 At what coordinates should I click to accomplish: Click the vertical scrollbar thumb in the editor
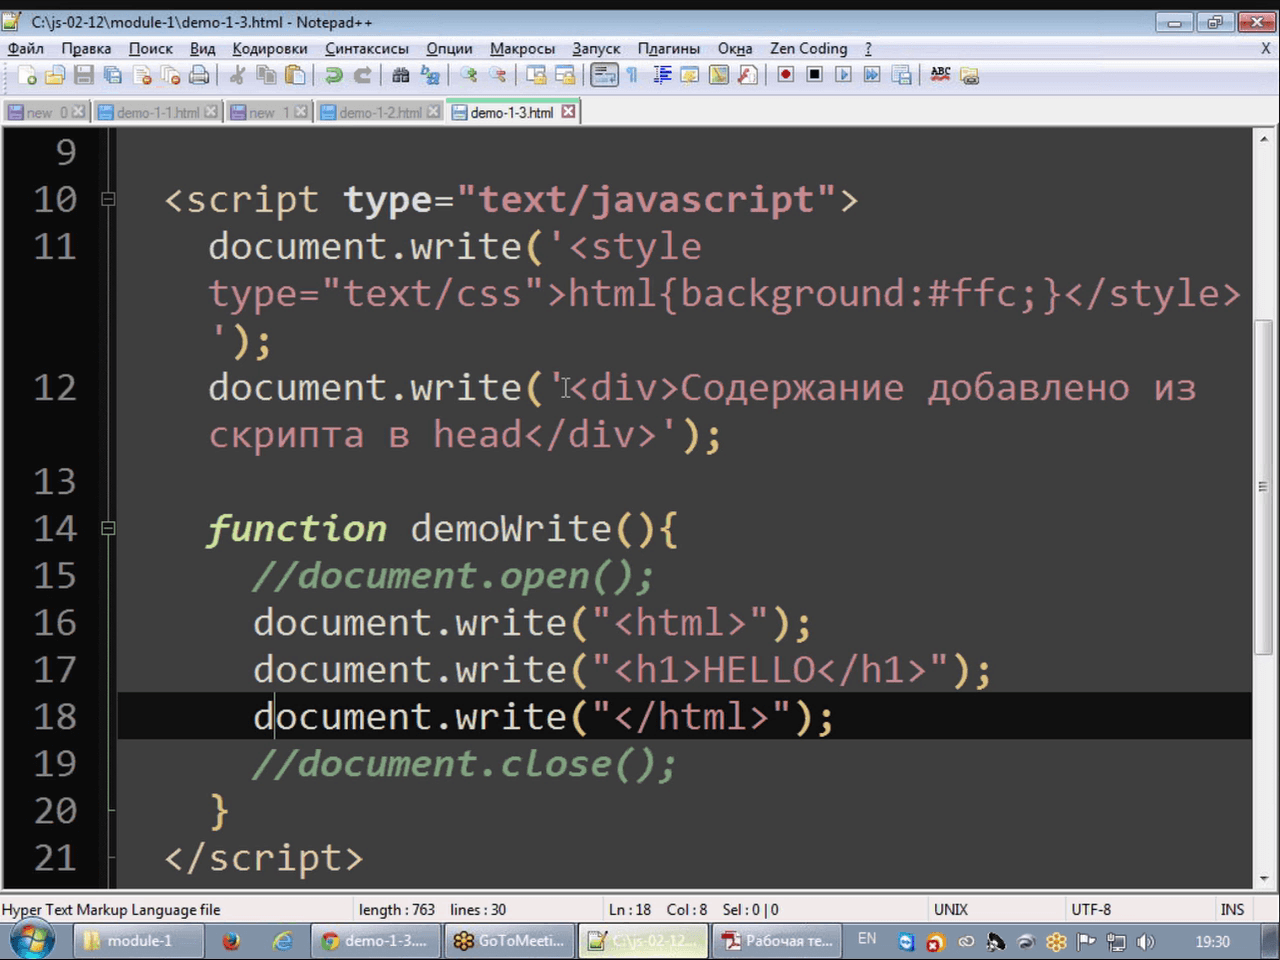[x=1263, y=486]
